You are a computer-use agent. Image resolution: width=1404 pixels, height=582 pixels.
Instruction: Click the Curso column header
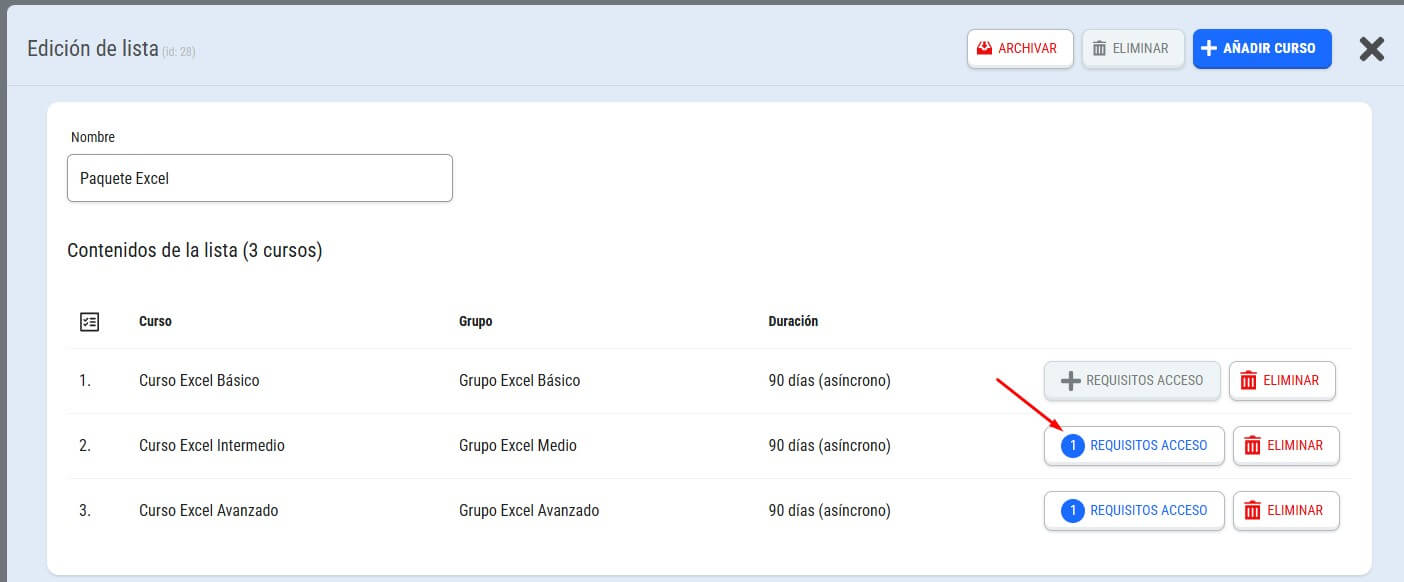click(x=155, y=322)
